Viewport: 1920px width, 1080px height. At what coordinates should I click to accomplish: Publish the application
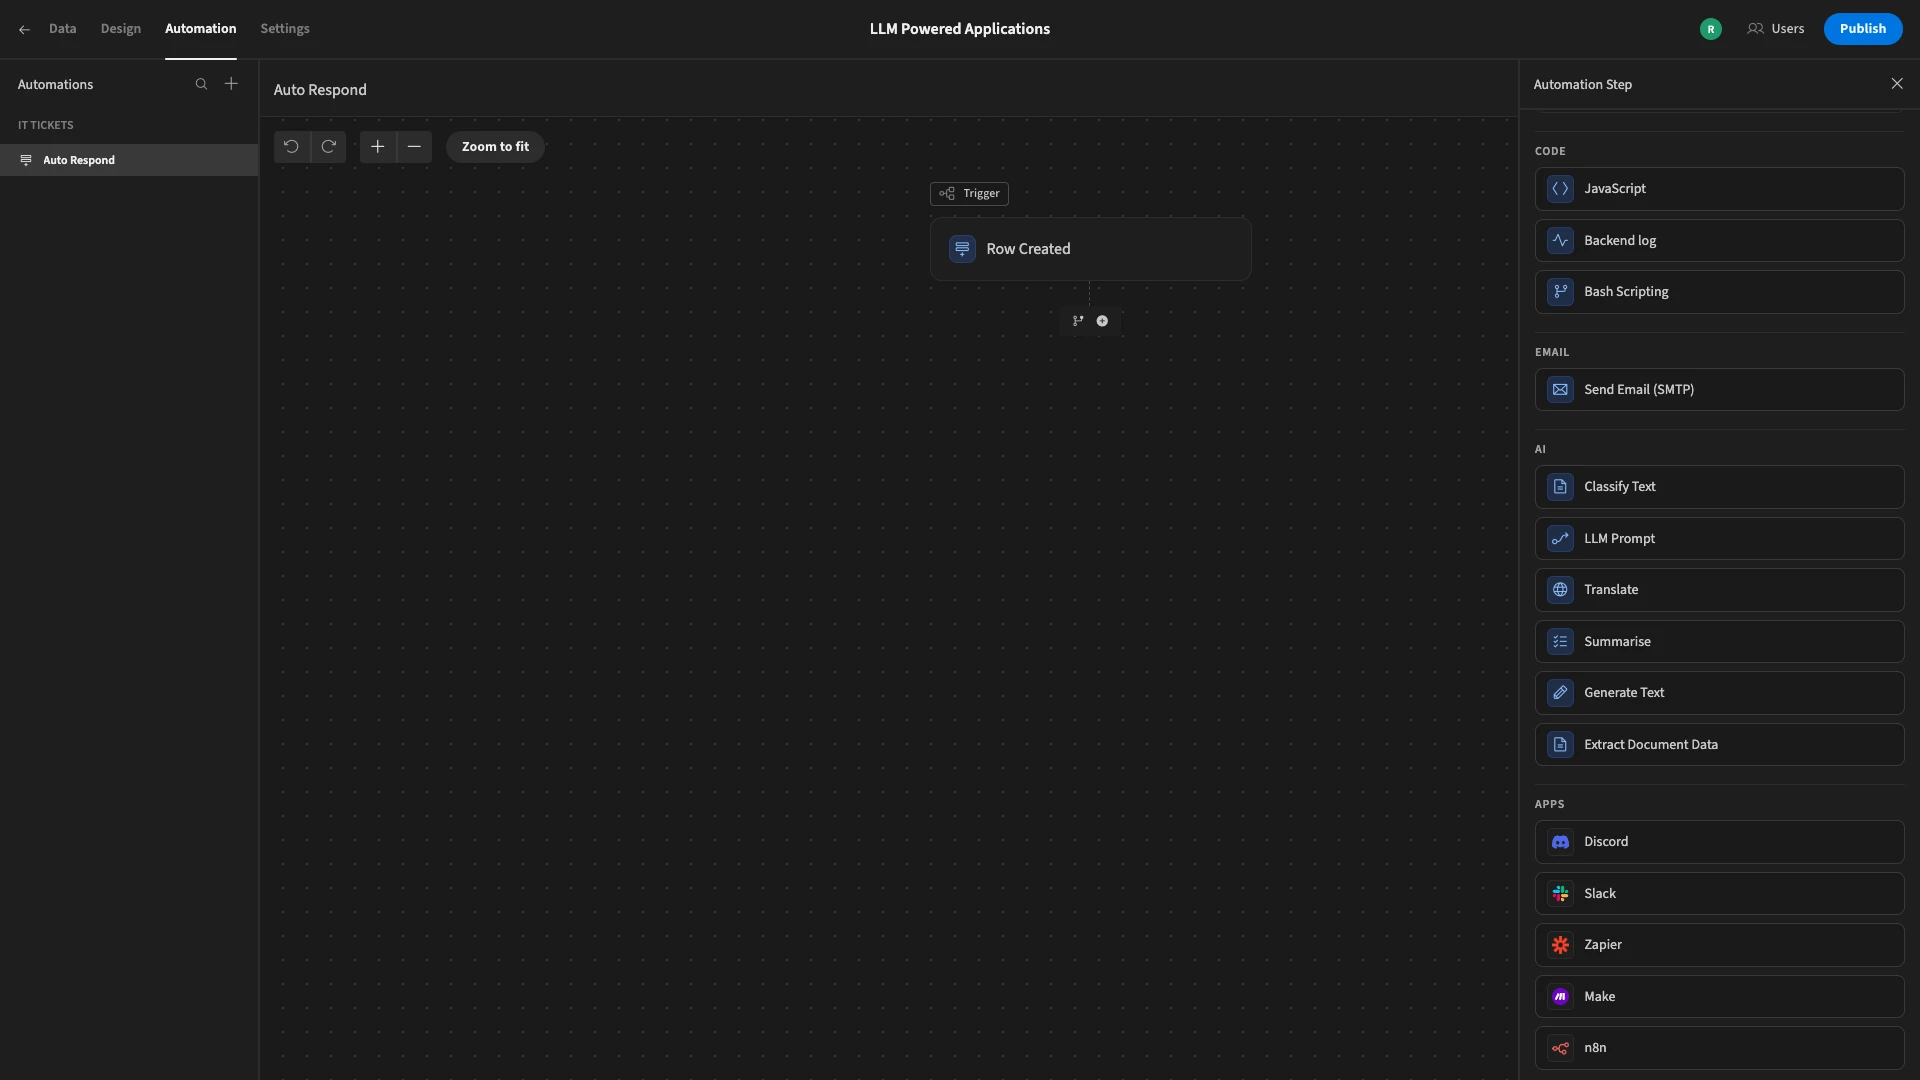(x=1862, y=29)
